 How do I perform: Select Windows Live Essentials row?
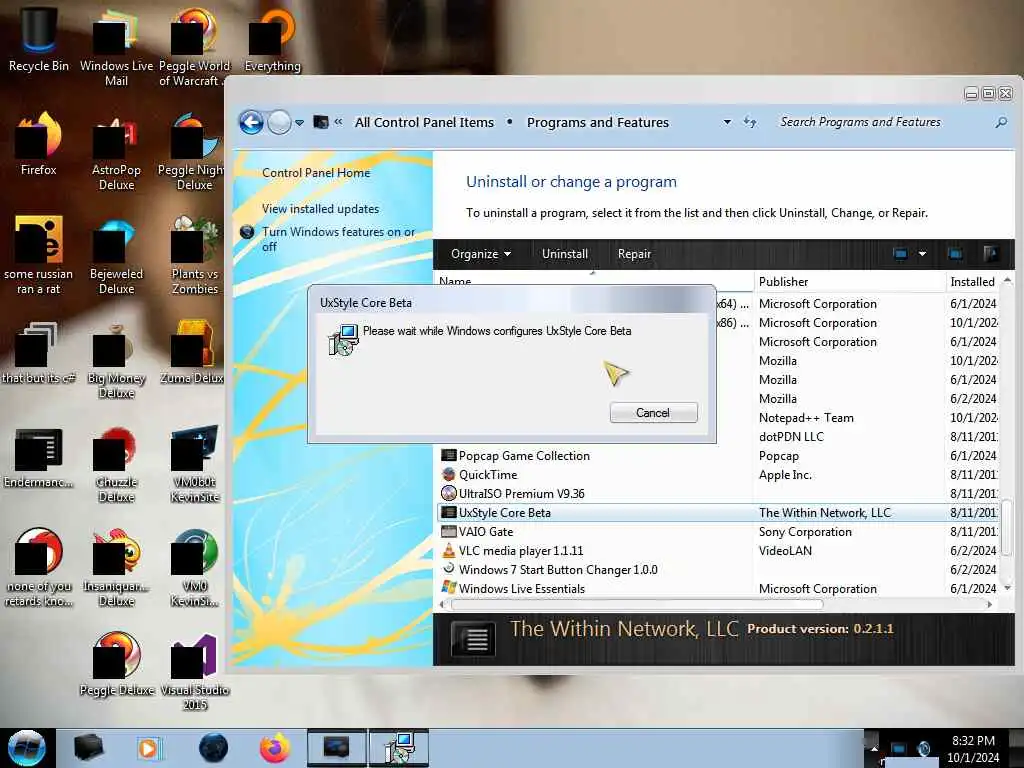[718, 588]
